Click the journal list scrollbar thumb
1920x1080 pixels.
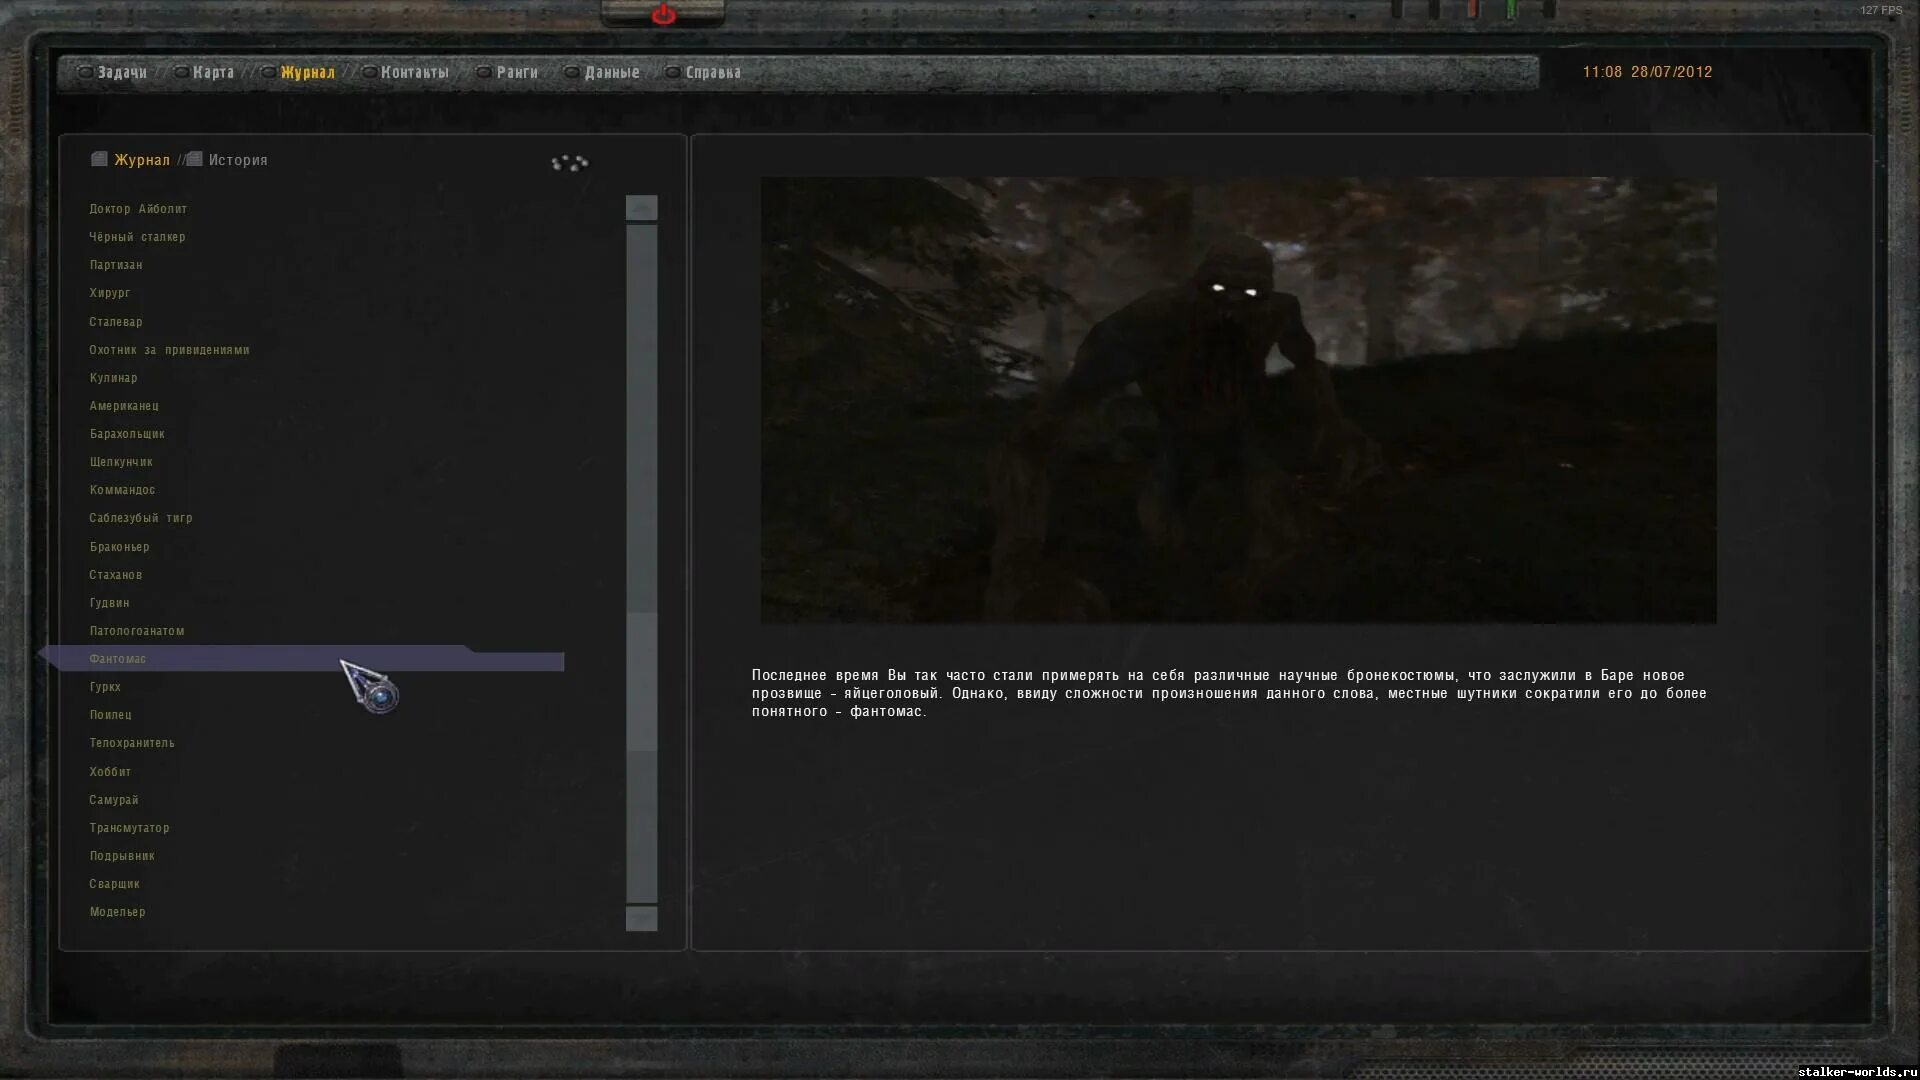[641, 681]
